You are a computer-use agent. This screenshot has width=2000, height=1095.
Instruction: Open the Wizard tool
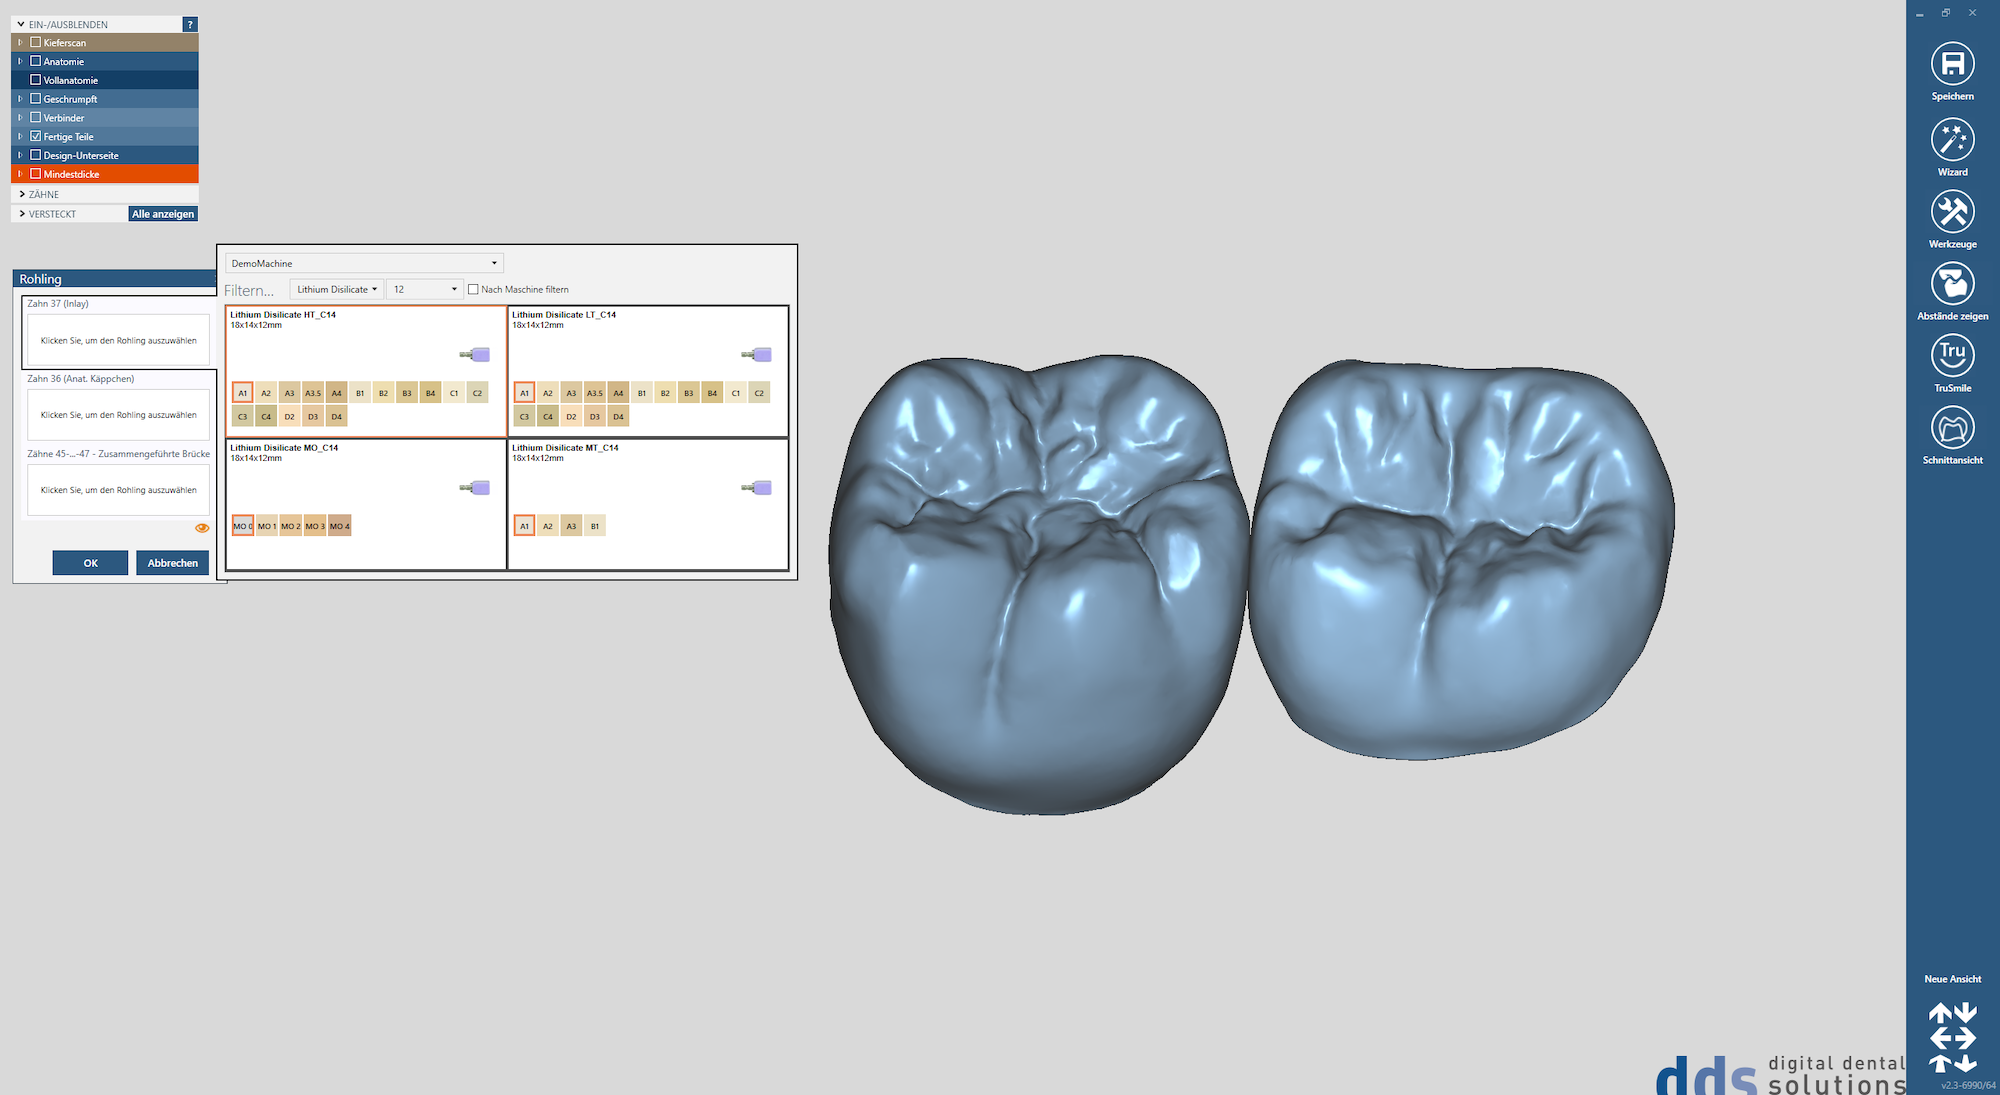pyautogui.click(x=1952, y=141)
